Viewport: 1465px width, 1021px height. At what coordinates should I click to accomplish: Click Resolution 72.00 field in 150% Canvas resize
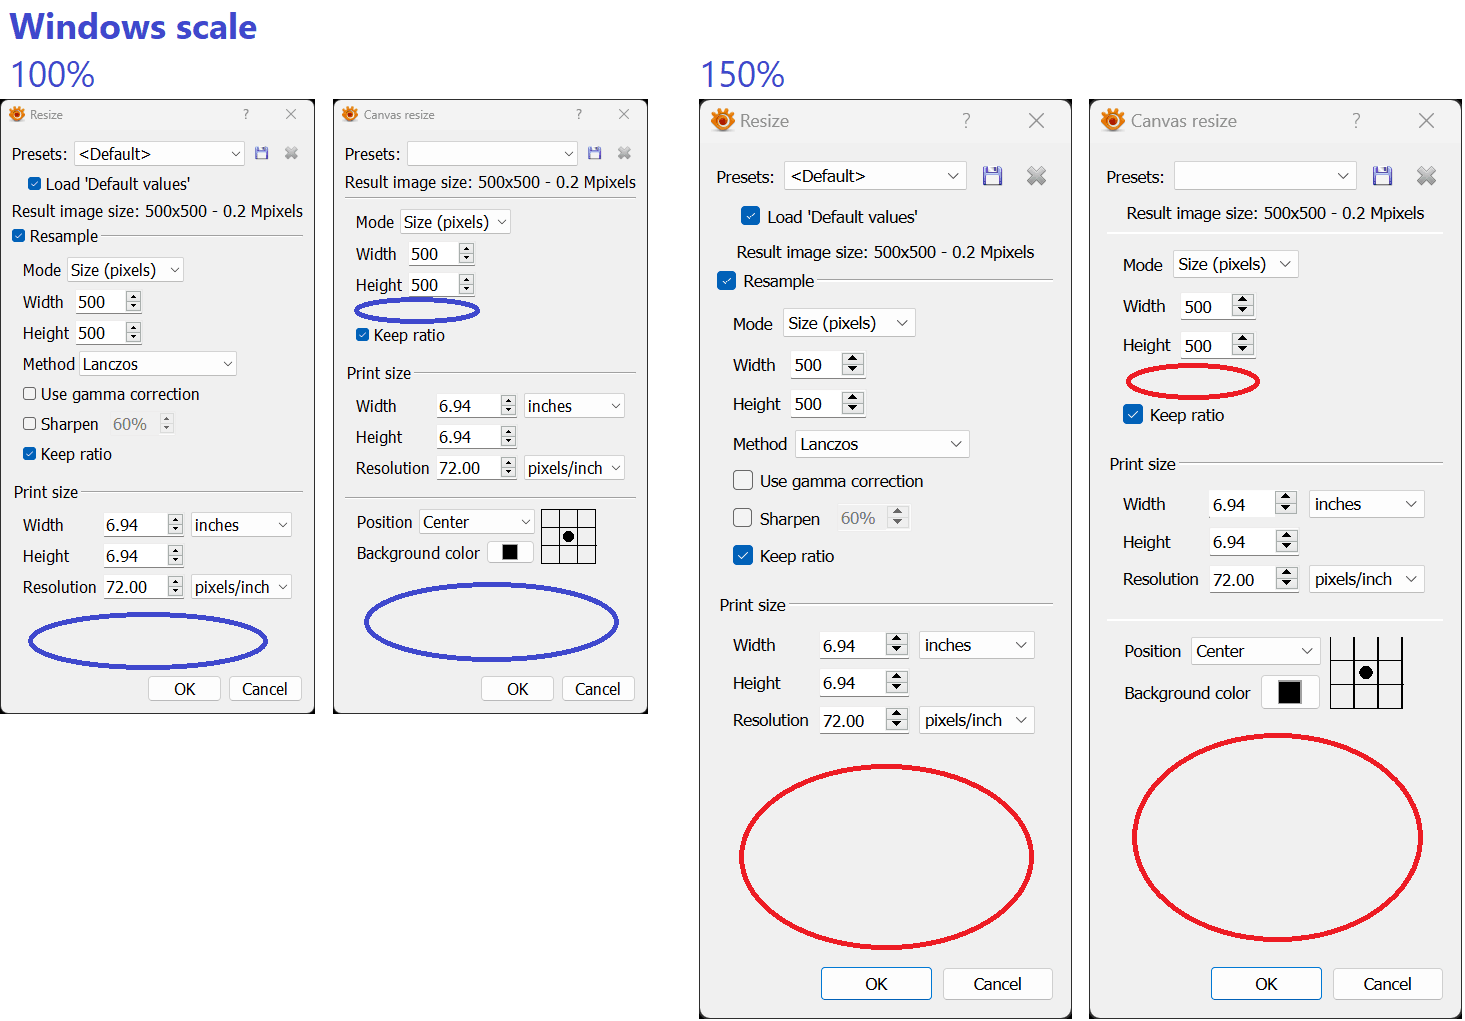[x=1243, y=579]
